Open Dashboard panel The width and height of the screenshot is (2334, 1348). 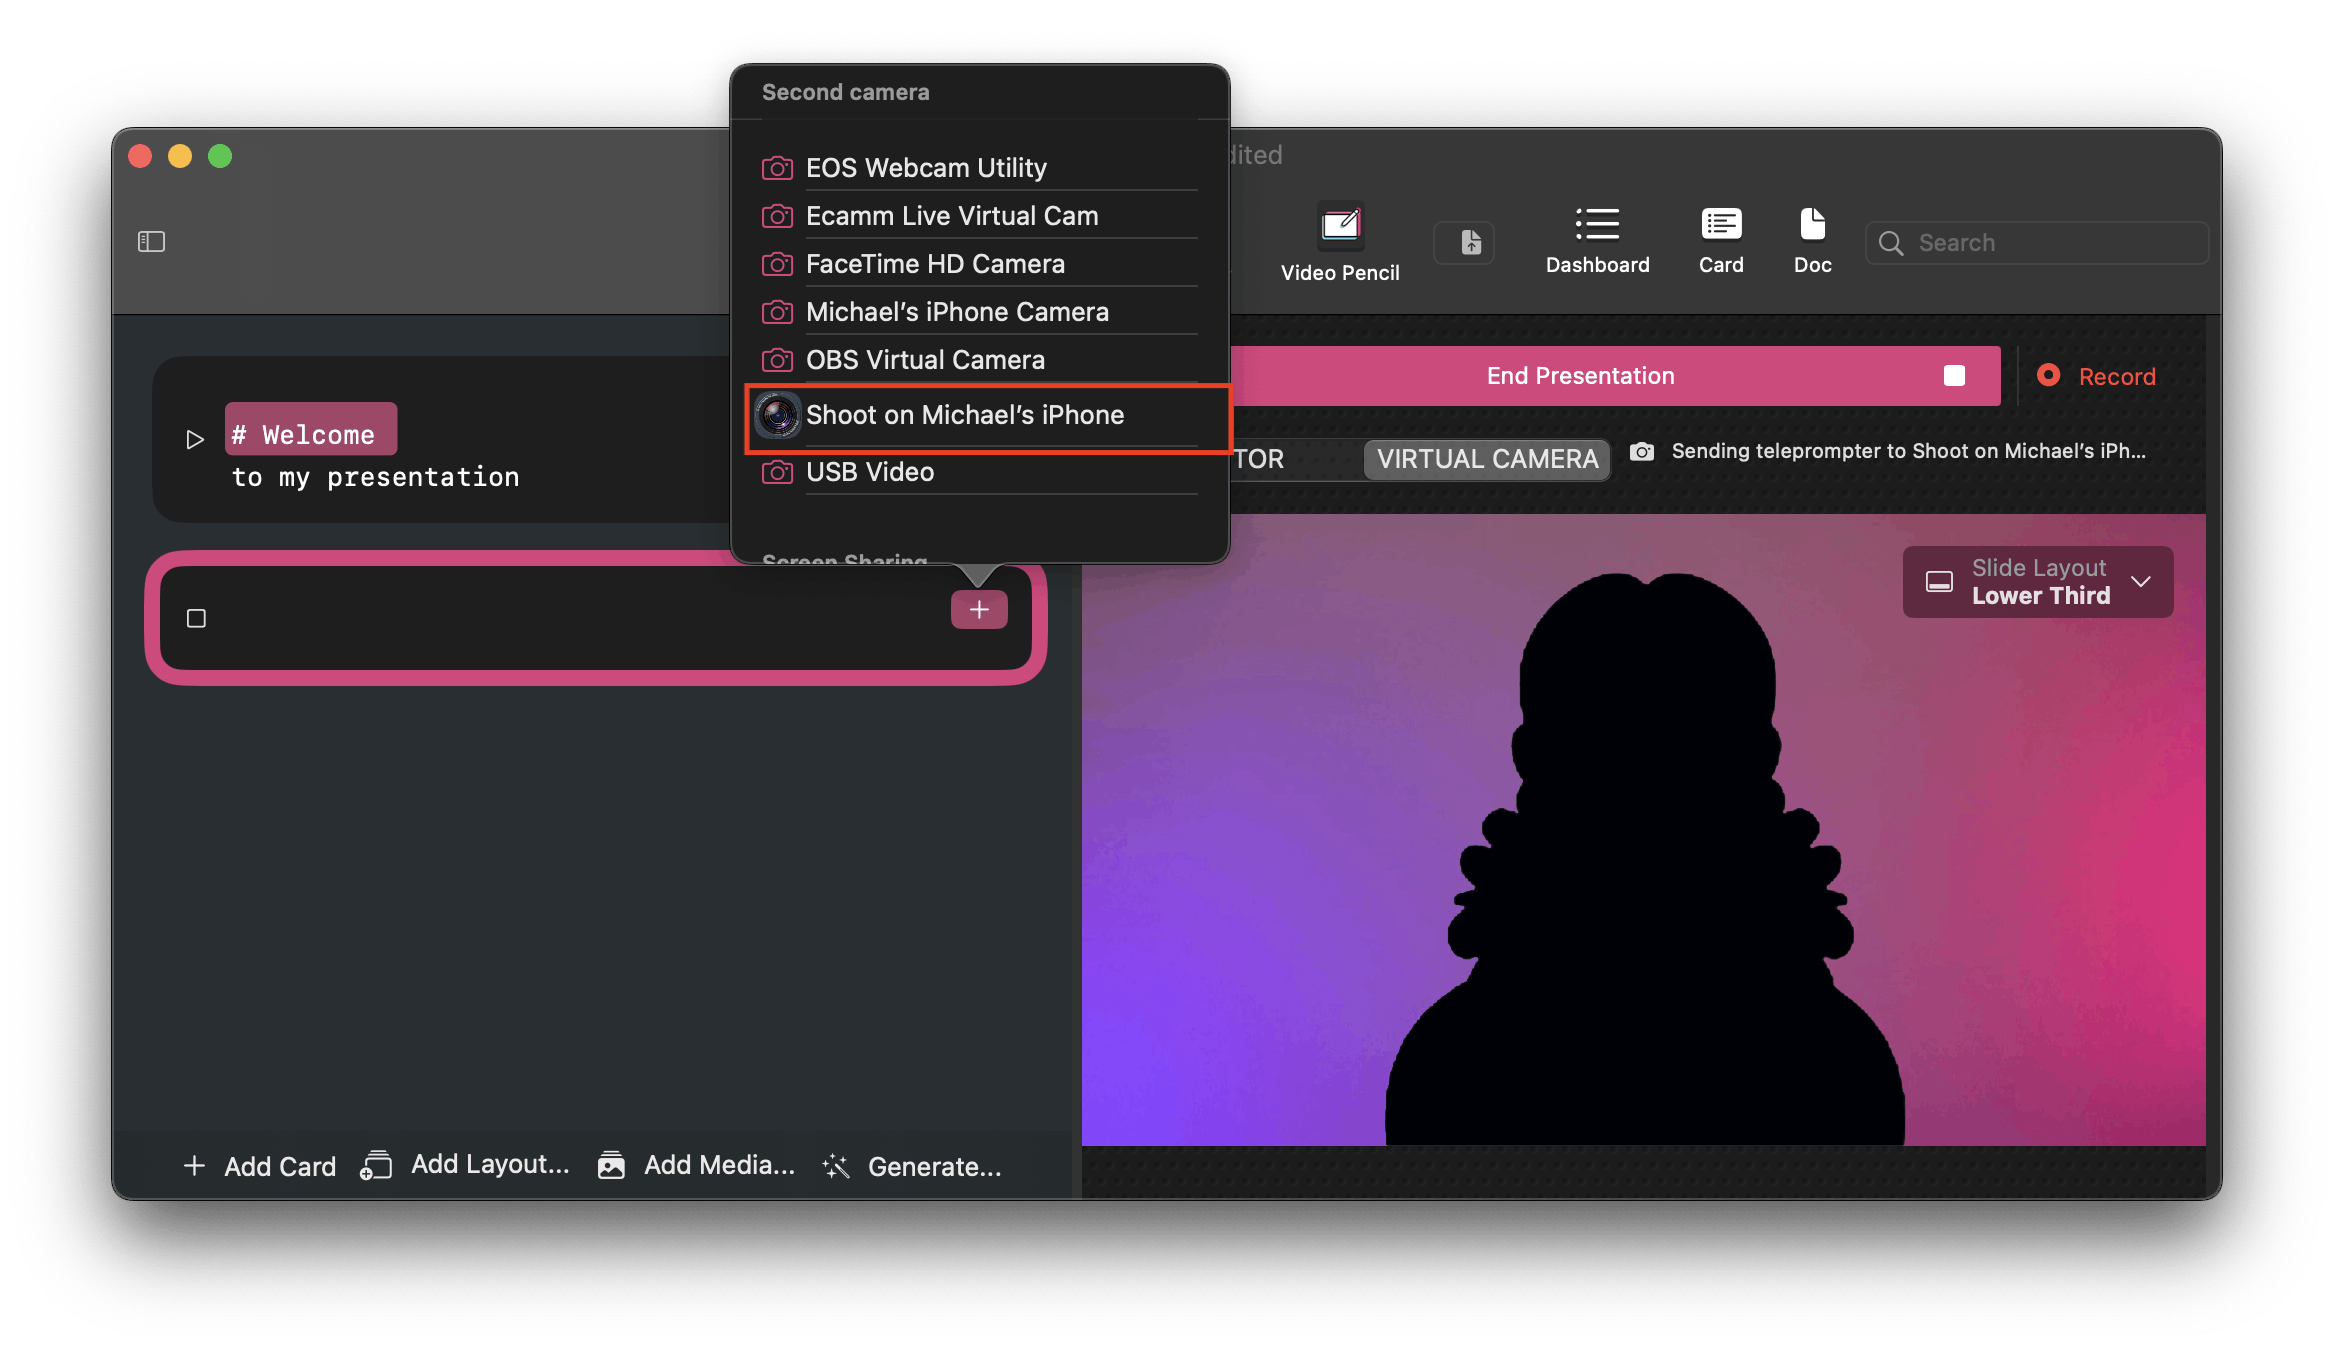(1596, 239)
